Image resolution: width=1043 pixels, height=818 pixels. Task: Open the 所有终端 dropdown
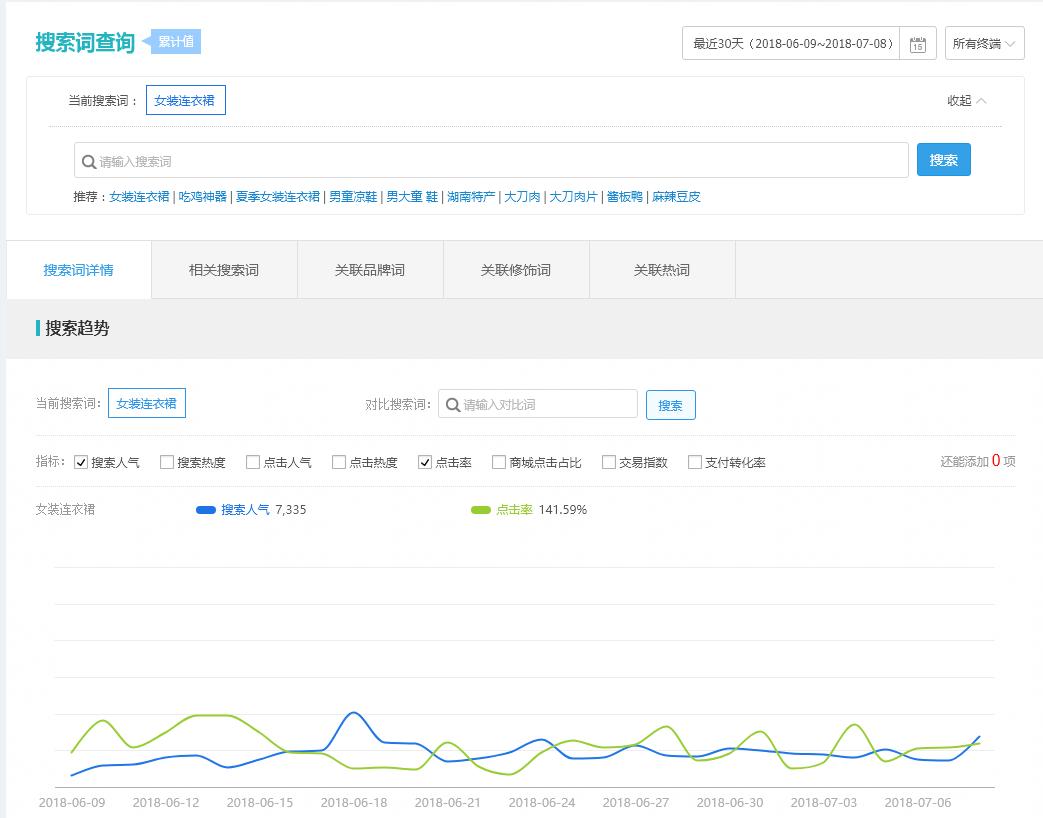(x=984, y=43)
